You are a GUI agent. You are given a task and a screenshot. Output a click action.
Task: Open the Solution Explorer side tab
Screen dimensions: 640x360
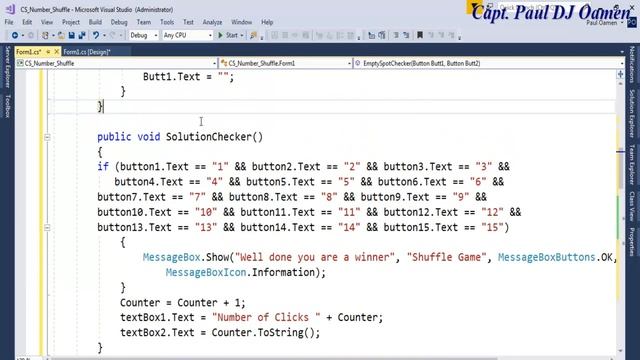(x=632, y=113)
